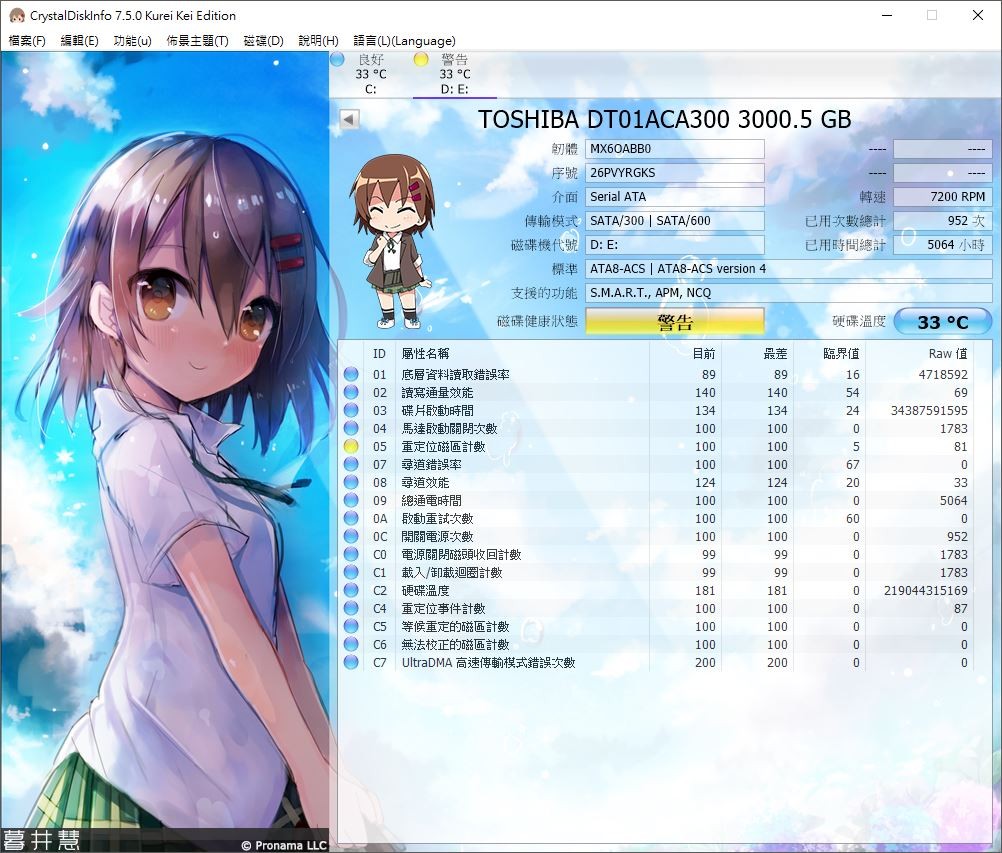The image size is (1002, 853).
Task: Open the 功能(u) menu
Action: [132, 41]
